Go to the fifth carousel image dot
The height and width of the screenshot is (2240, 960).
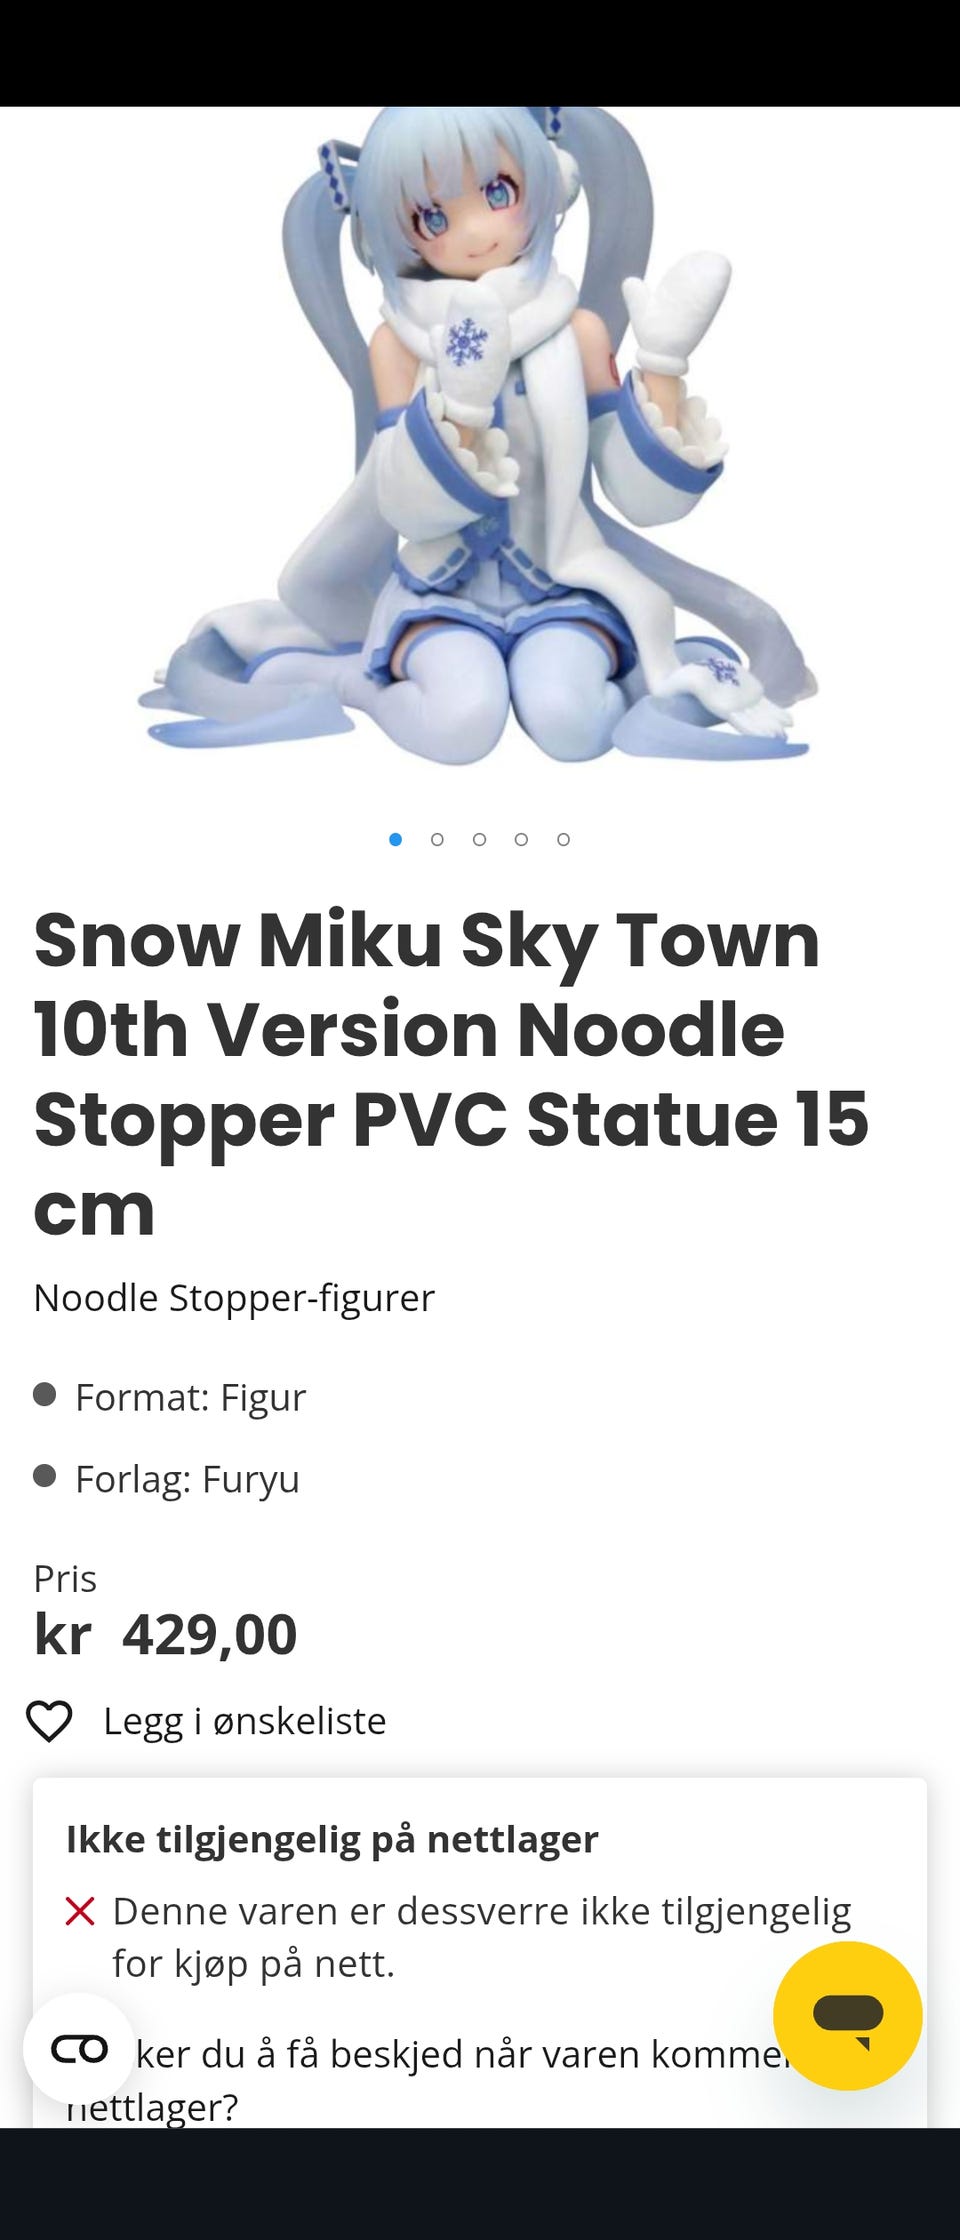point(564,839)
